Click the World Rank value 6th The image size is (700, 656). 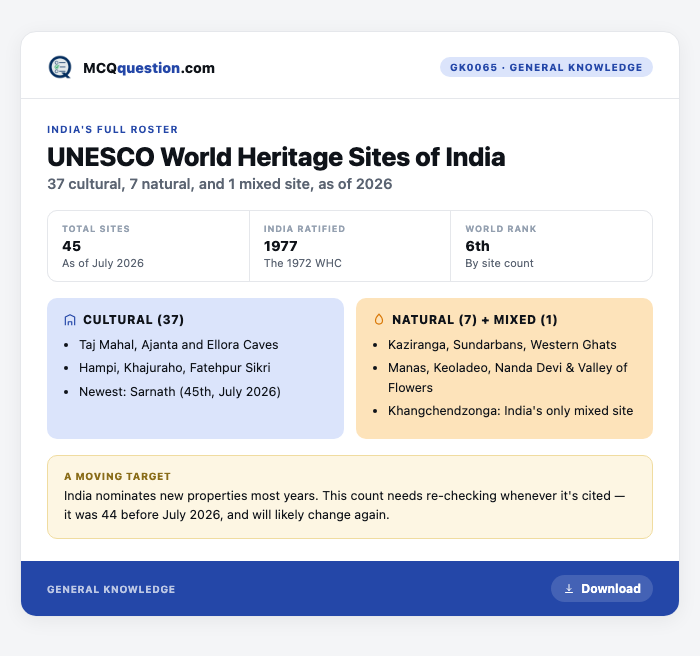click(x=477, y=246)
